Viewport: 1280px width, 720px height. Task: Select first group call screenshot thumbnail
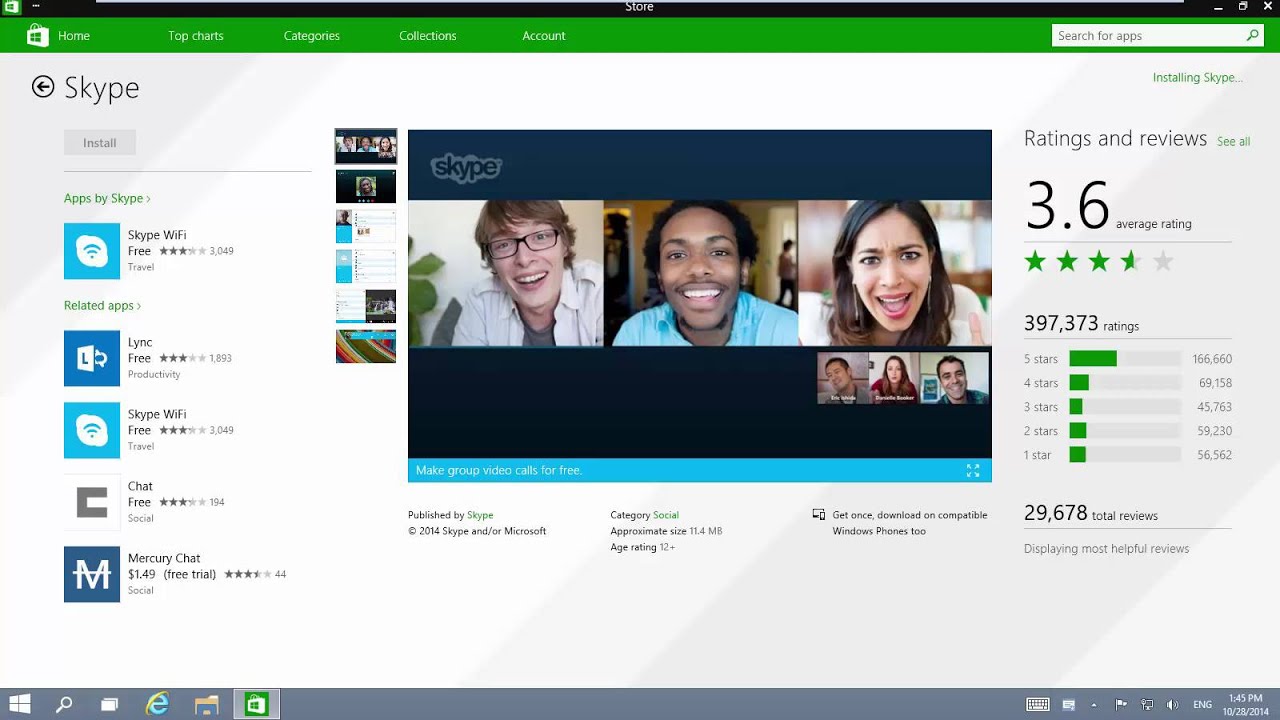[x=366, y=146]
